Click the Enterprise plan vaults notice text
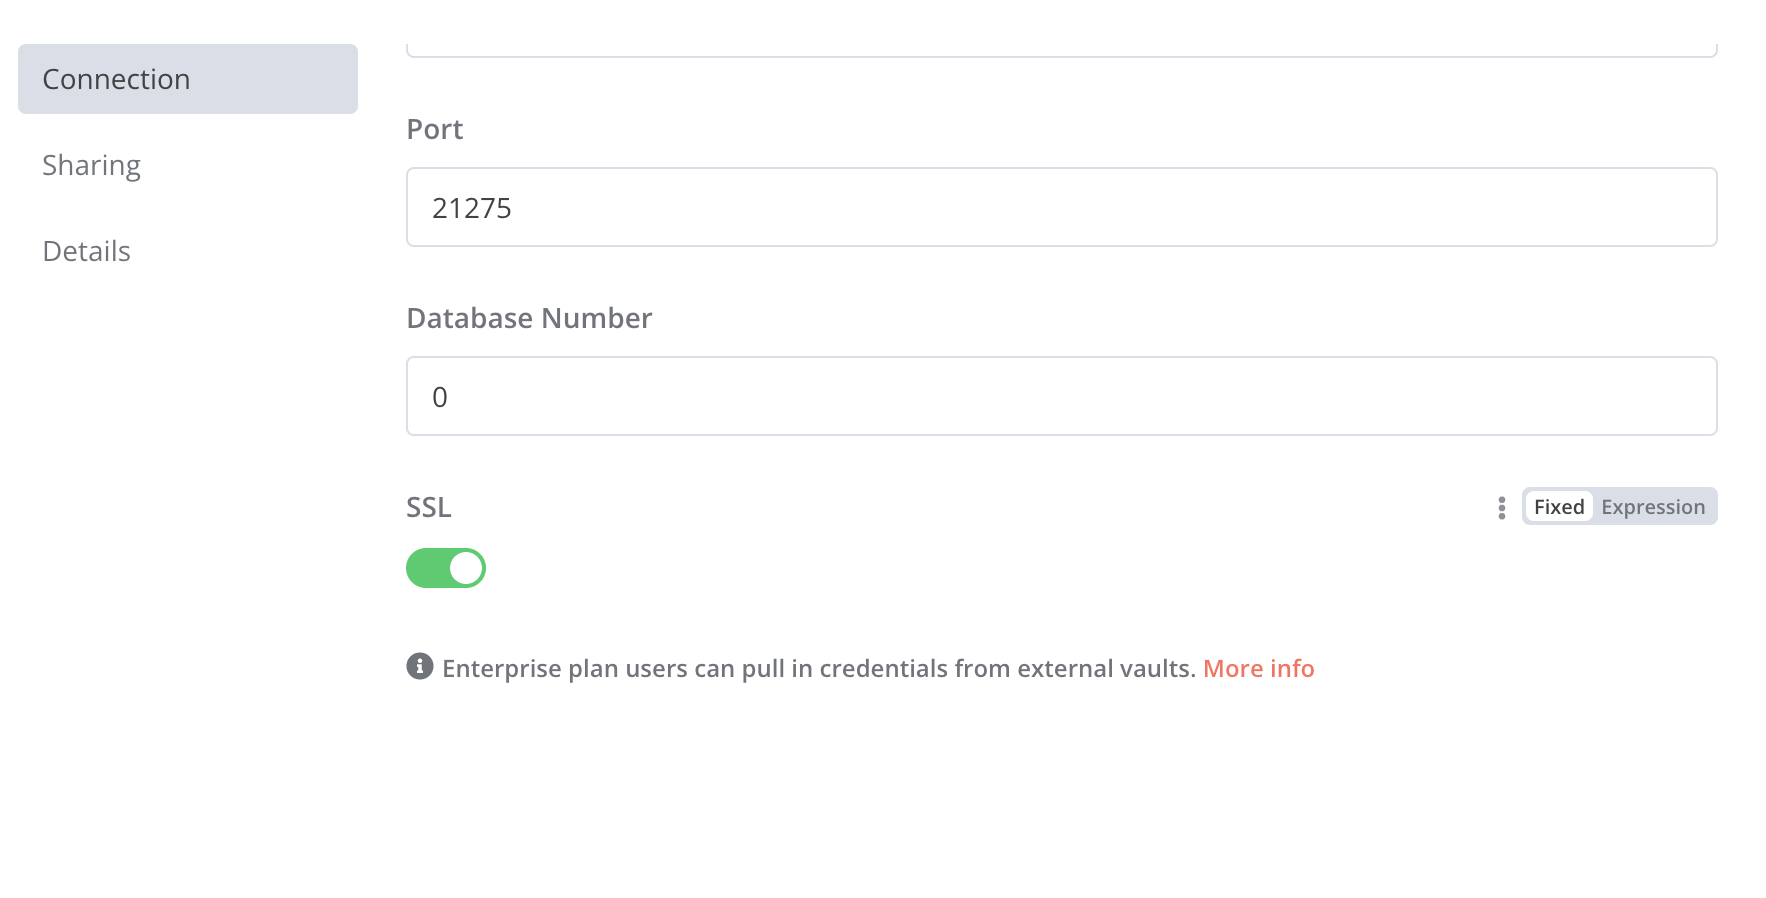The width and height of the screenshot is (1766, 898). click(x=819, y=668)
